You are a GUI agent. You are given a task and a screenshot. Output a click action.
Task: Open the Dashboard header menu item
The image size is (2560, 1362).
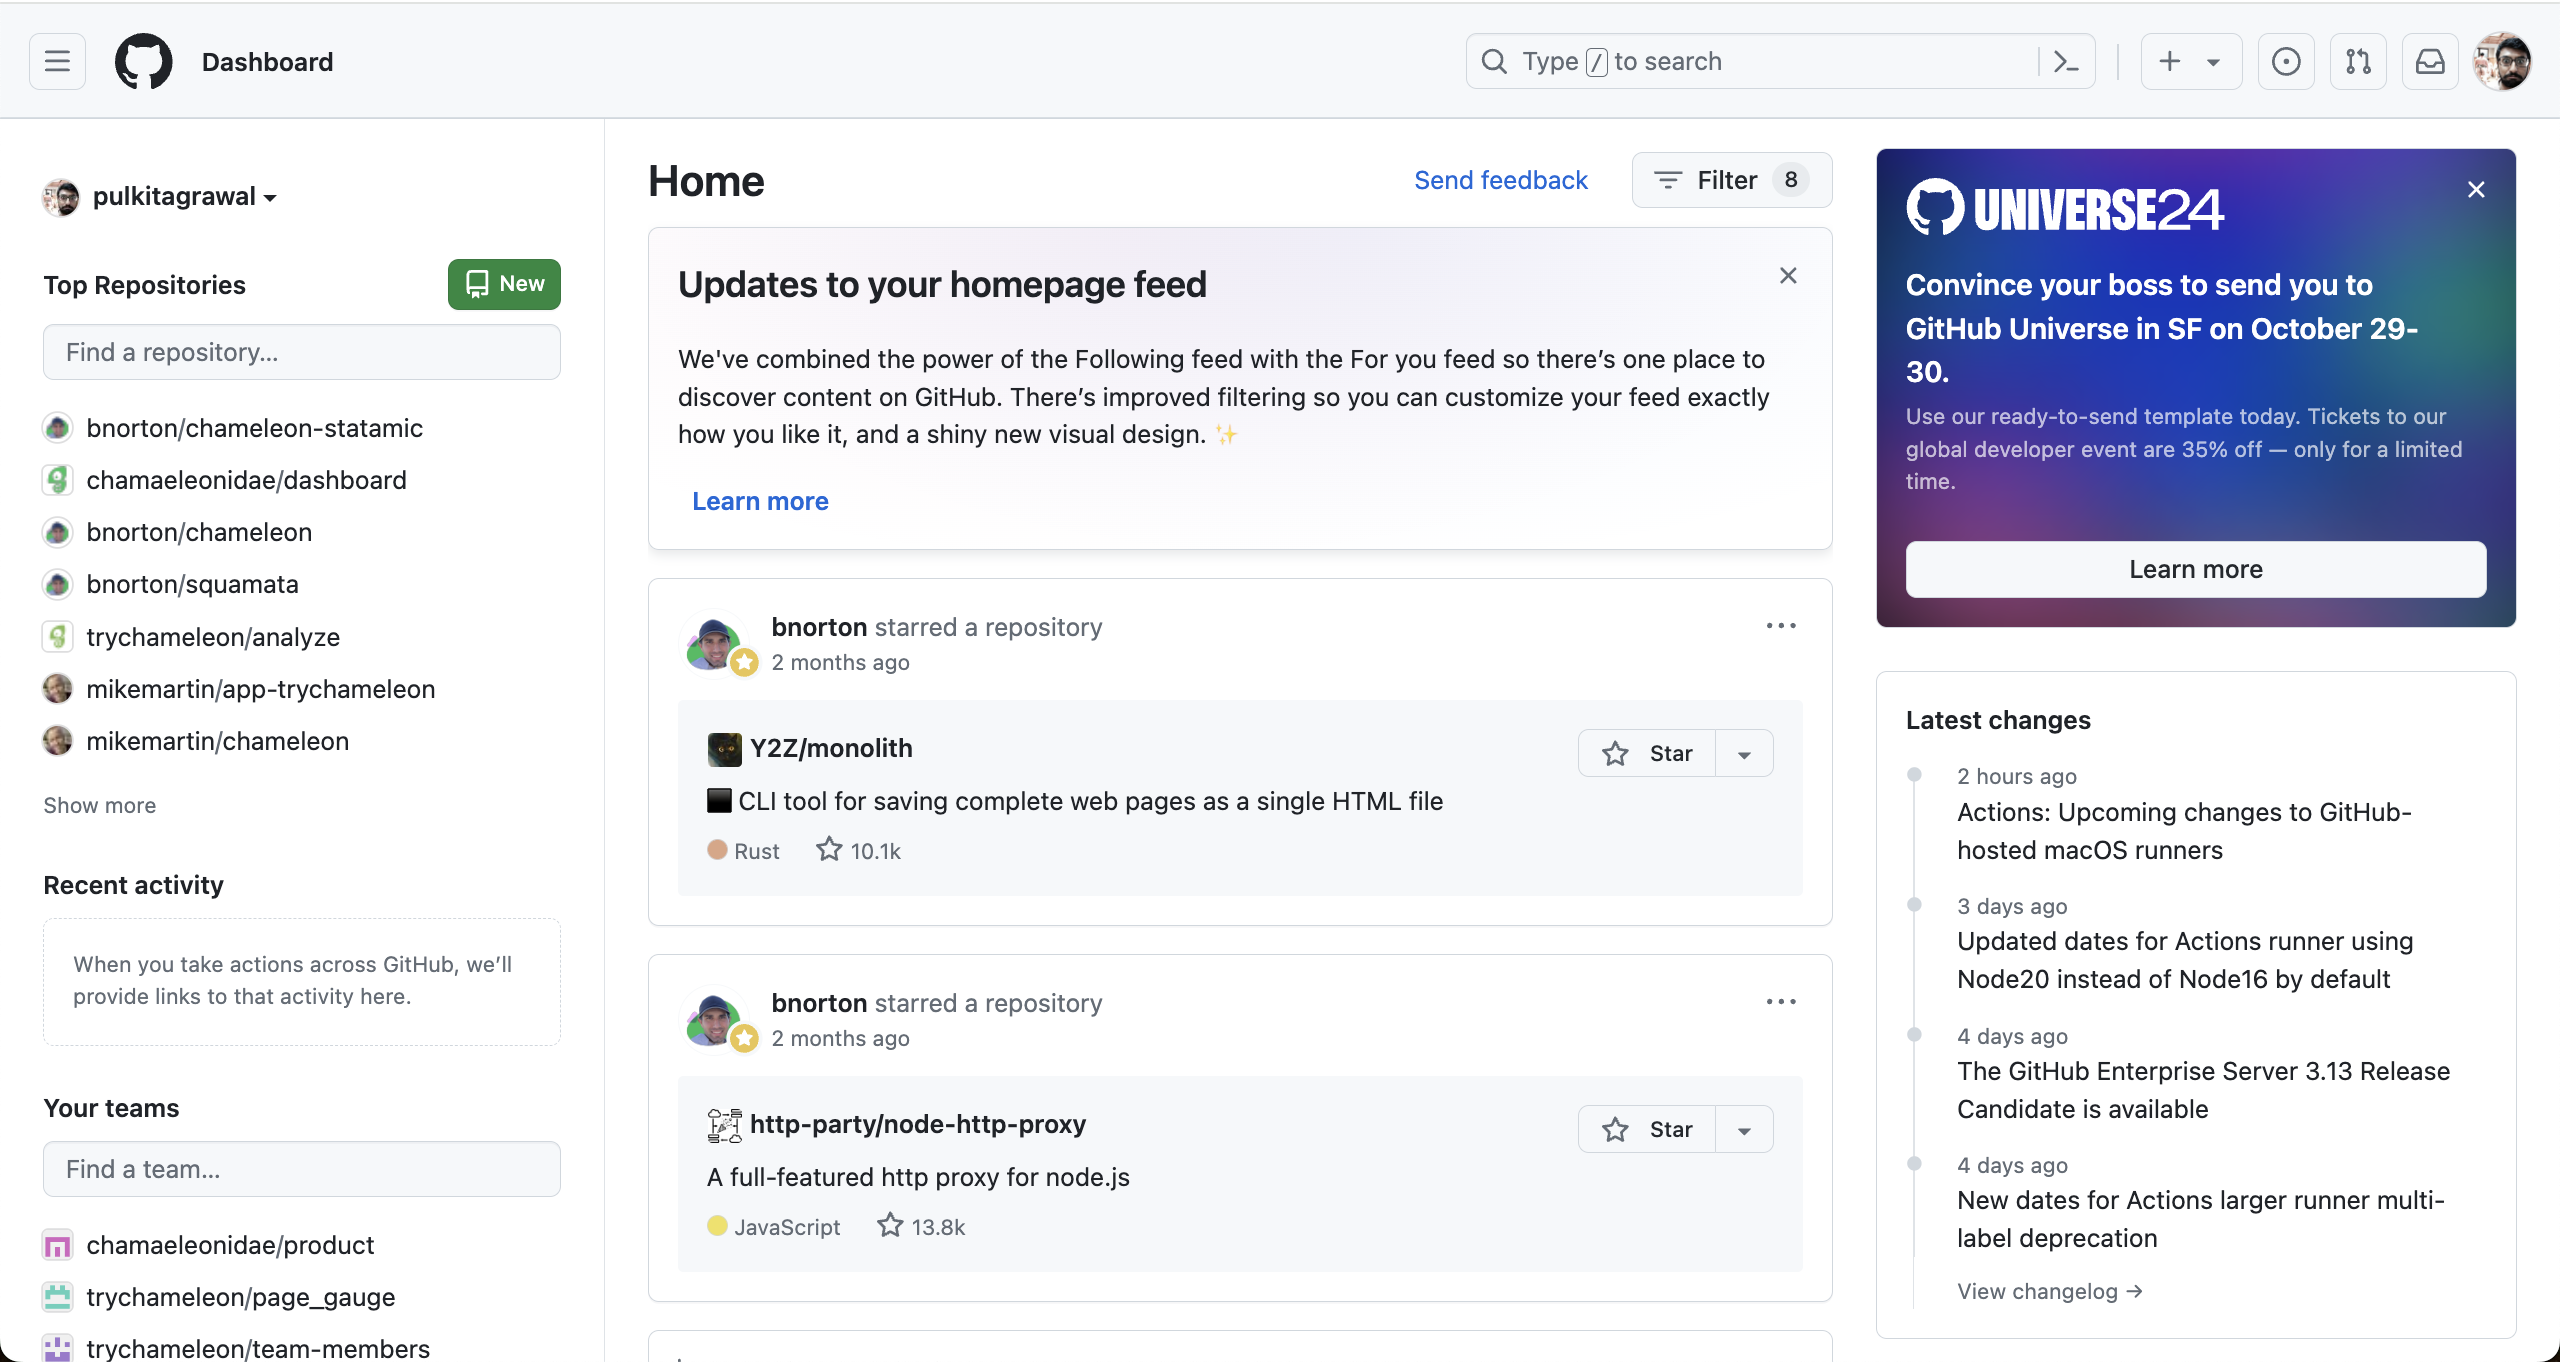(x=267, y=61)
